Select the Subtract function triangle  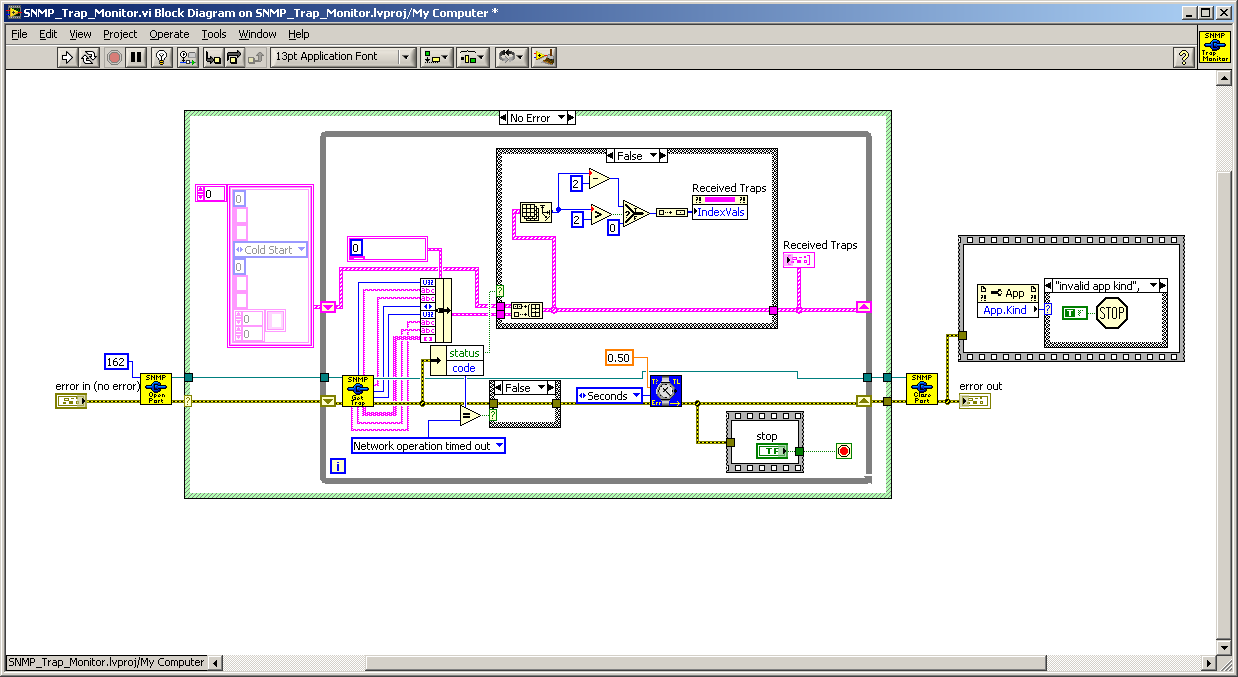point(599,179)
